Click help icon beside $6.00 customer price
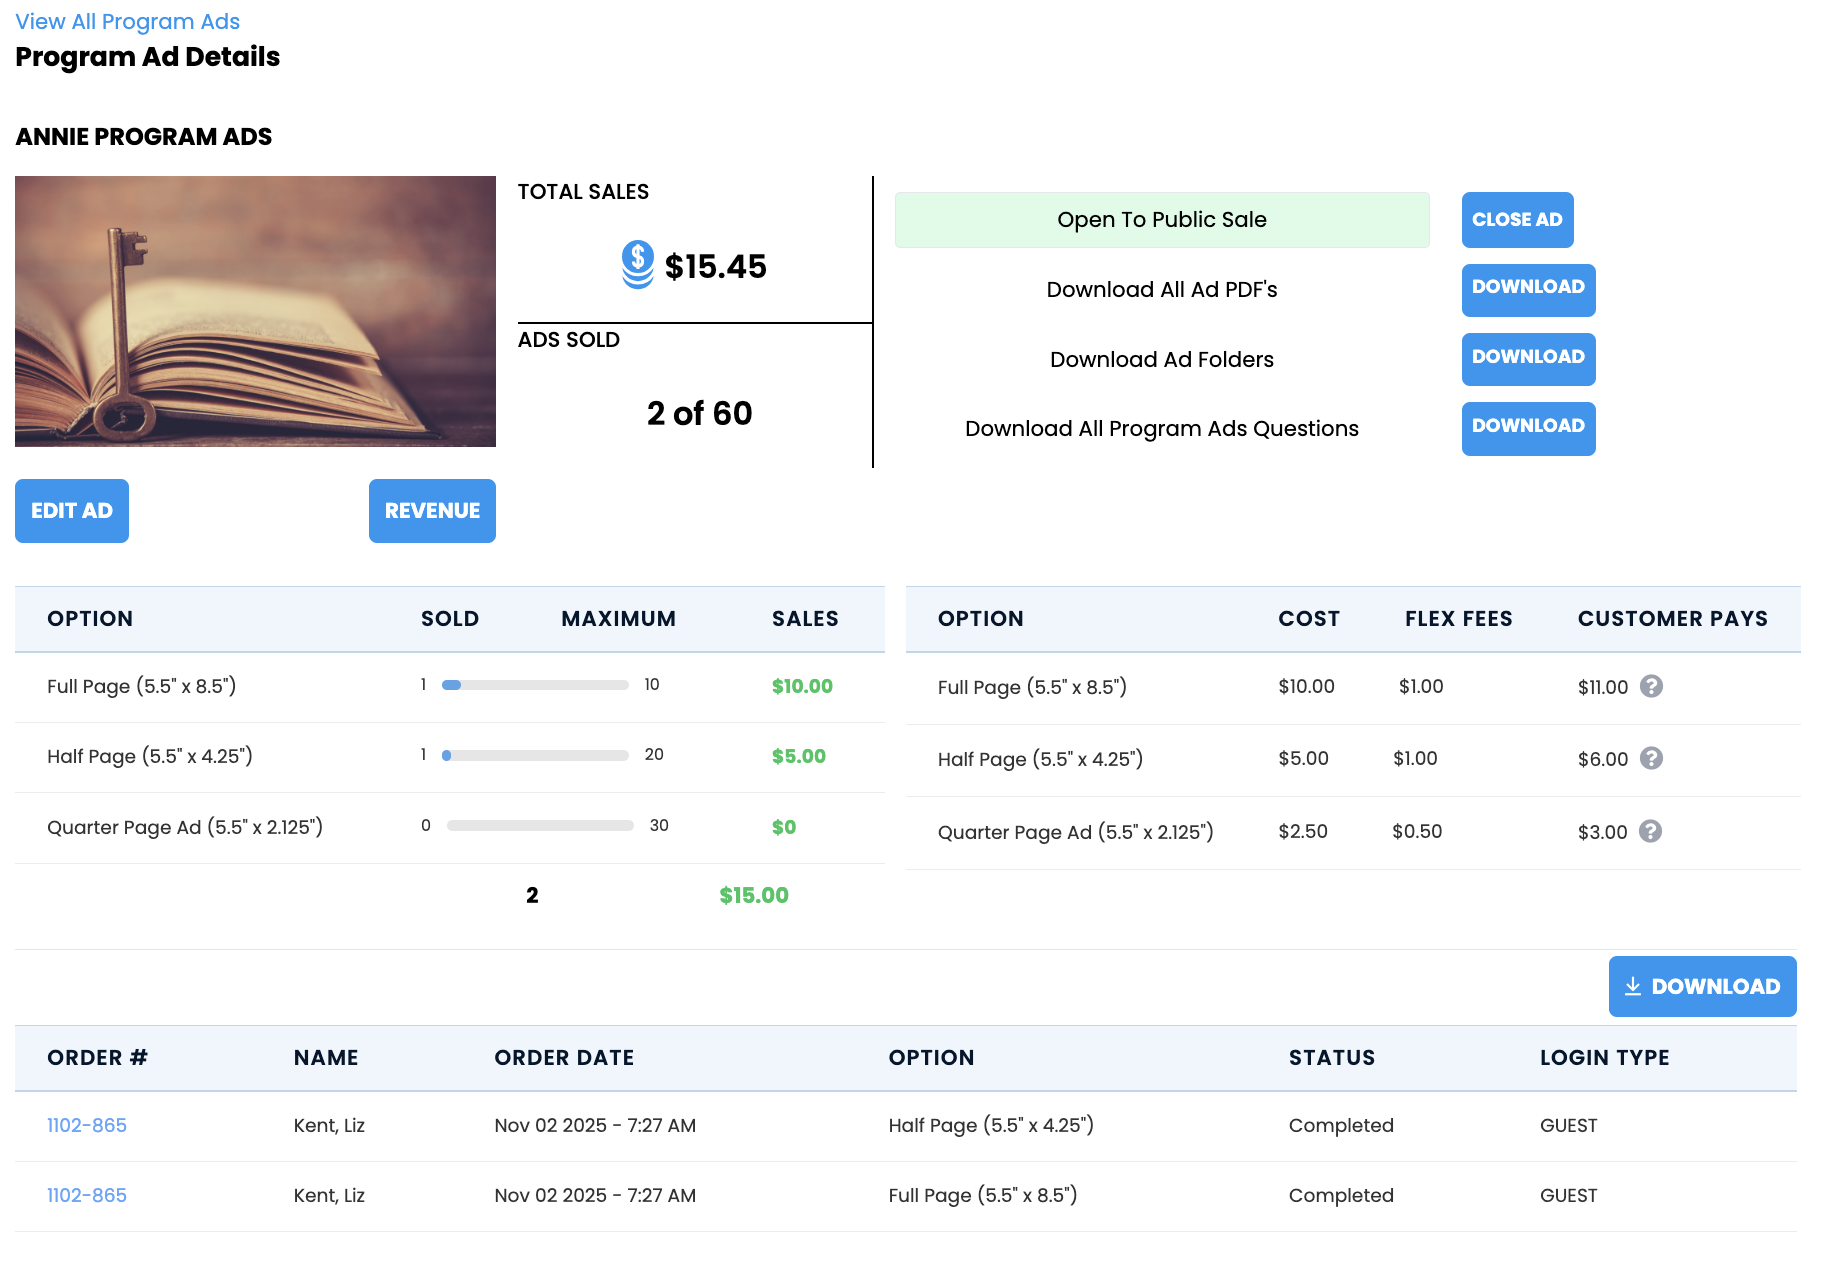The image size is (1836, 1262). [1651, 758]
